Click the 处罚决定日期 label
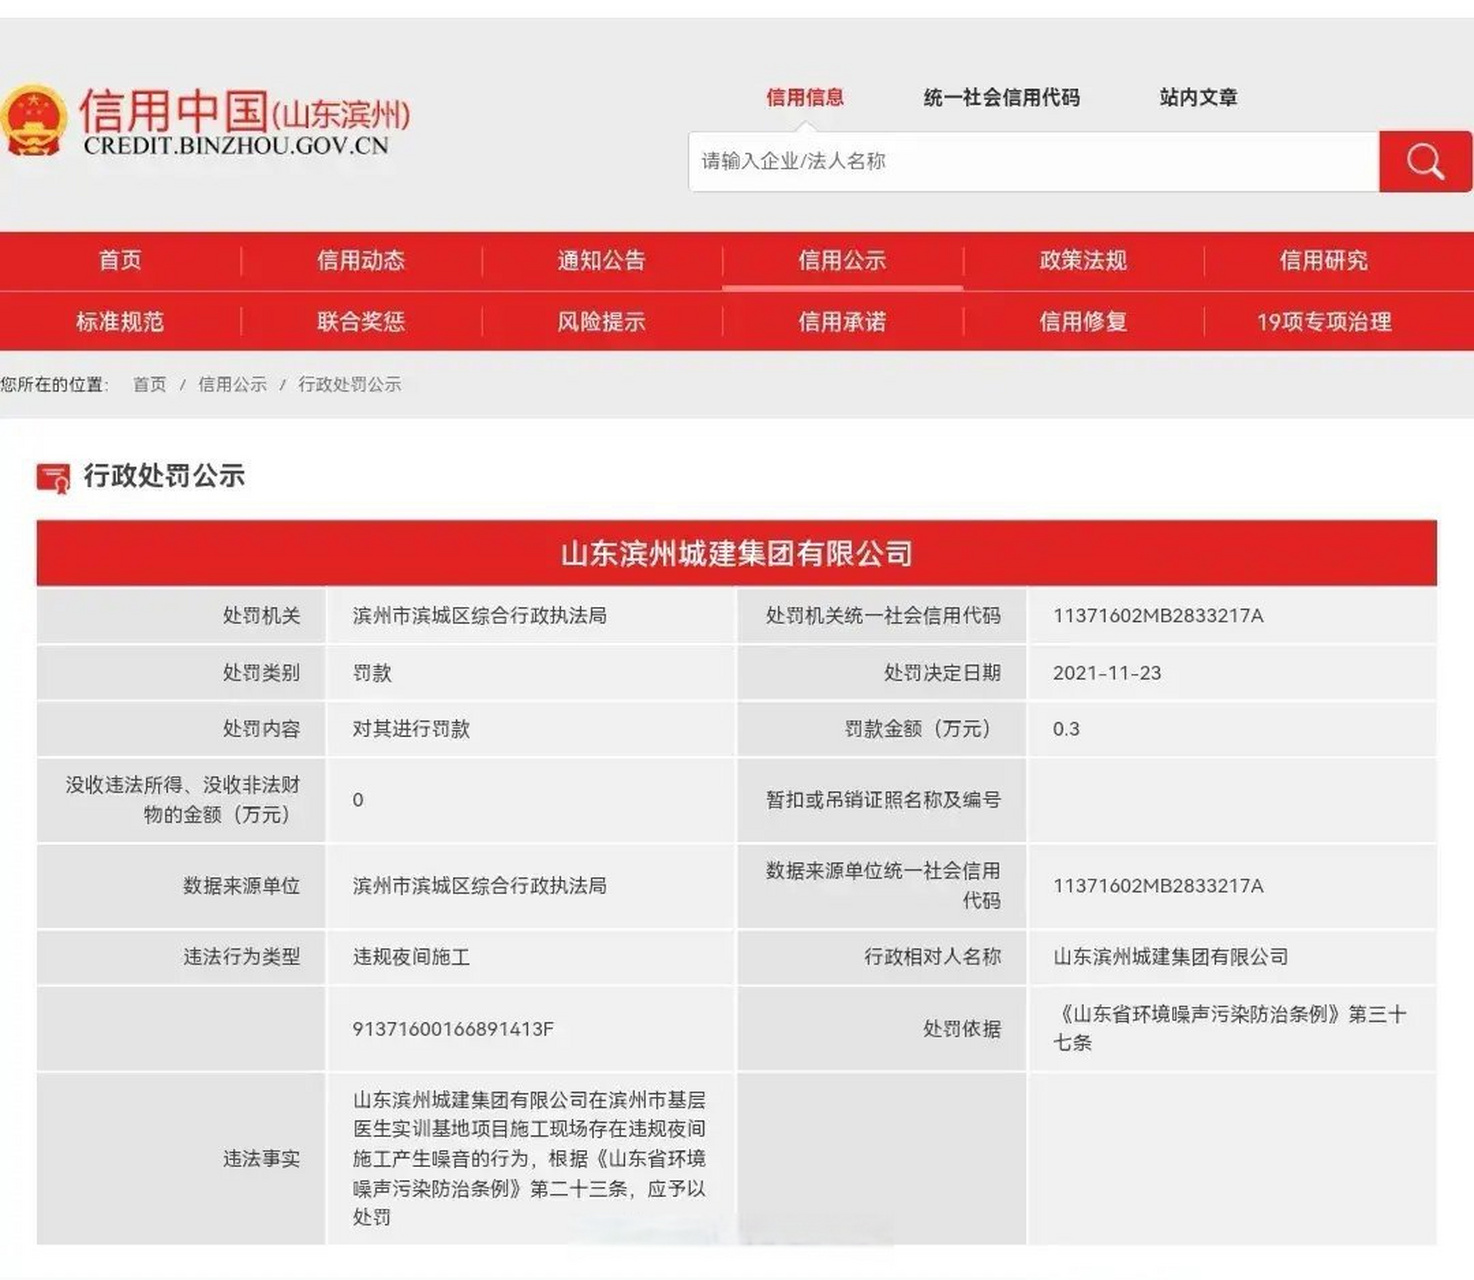Image resolution: width=1474 pixels, height=1280 pixels. pos(942,673)
